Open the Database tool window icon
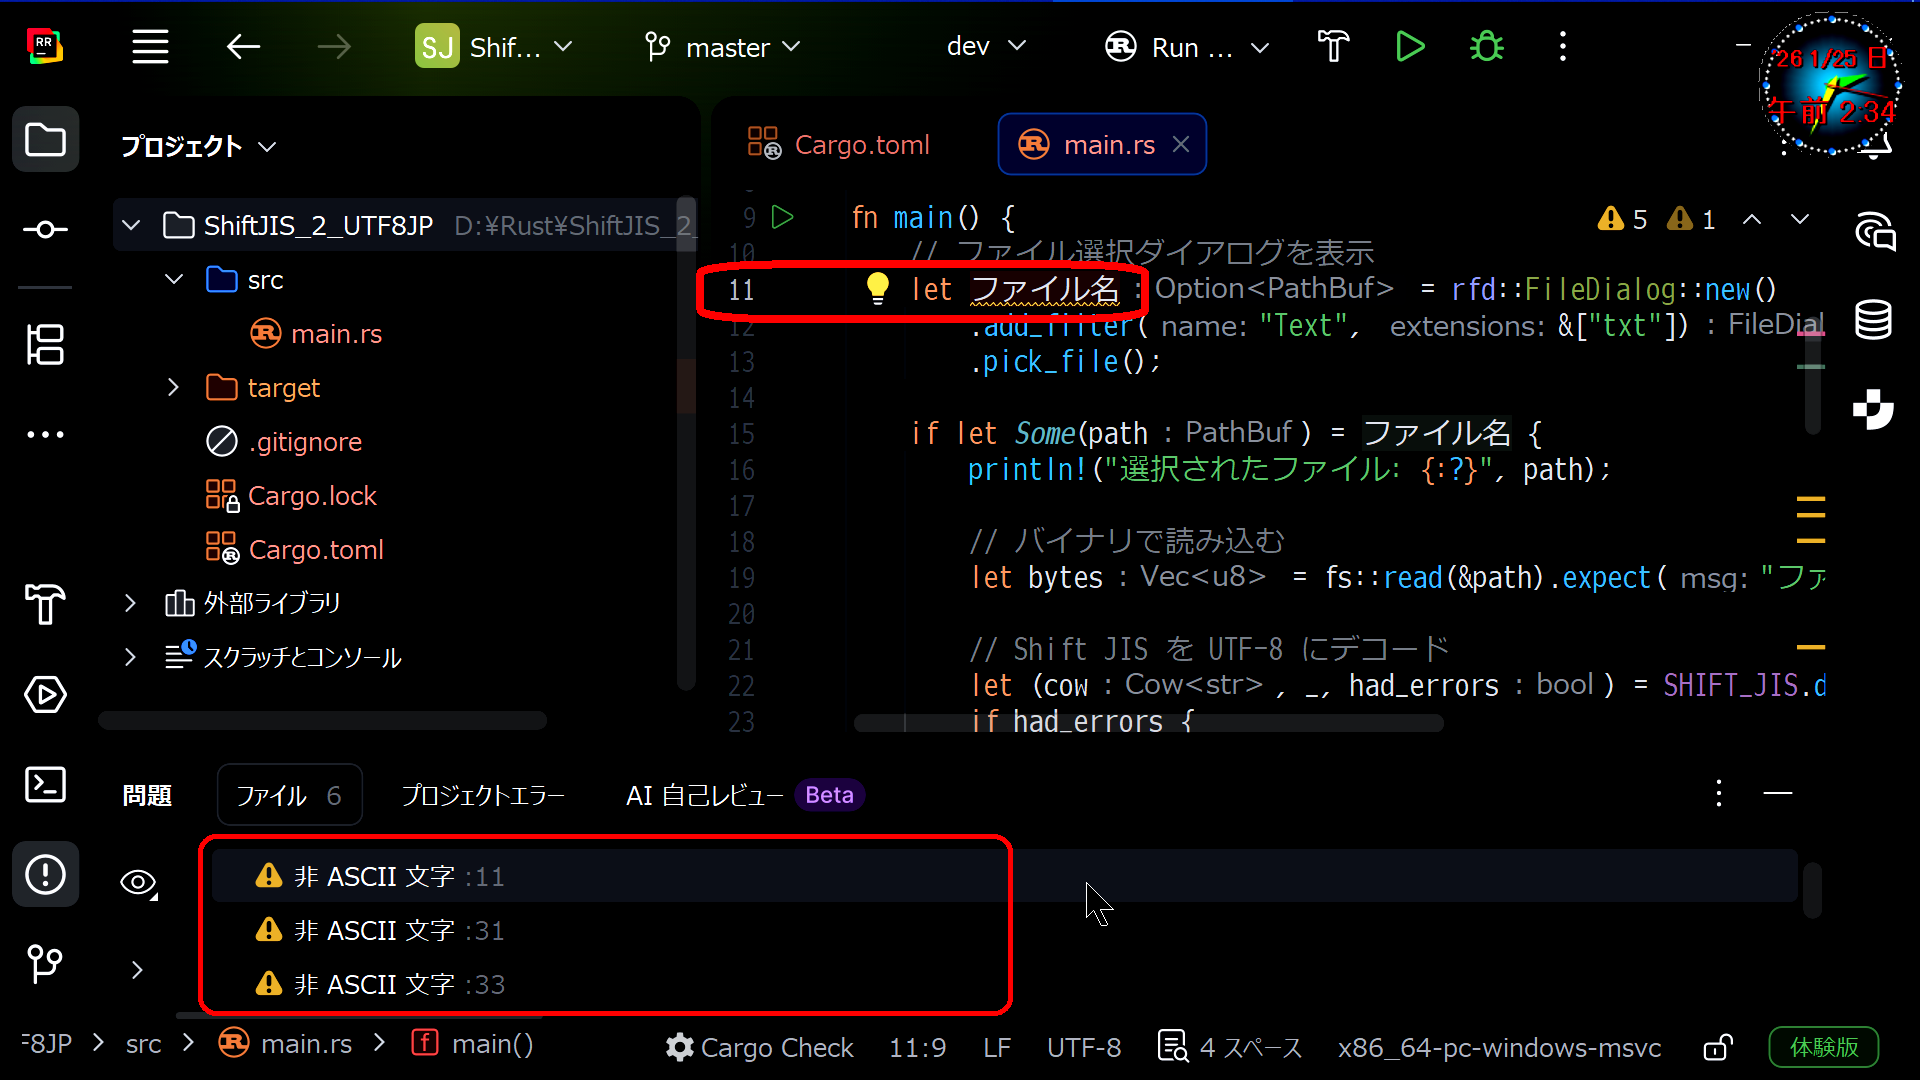The height and width of the screenshot is (1080, 1920). click(1873, 320)
